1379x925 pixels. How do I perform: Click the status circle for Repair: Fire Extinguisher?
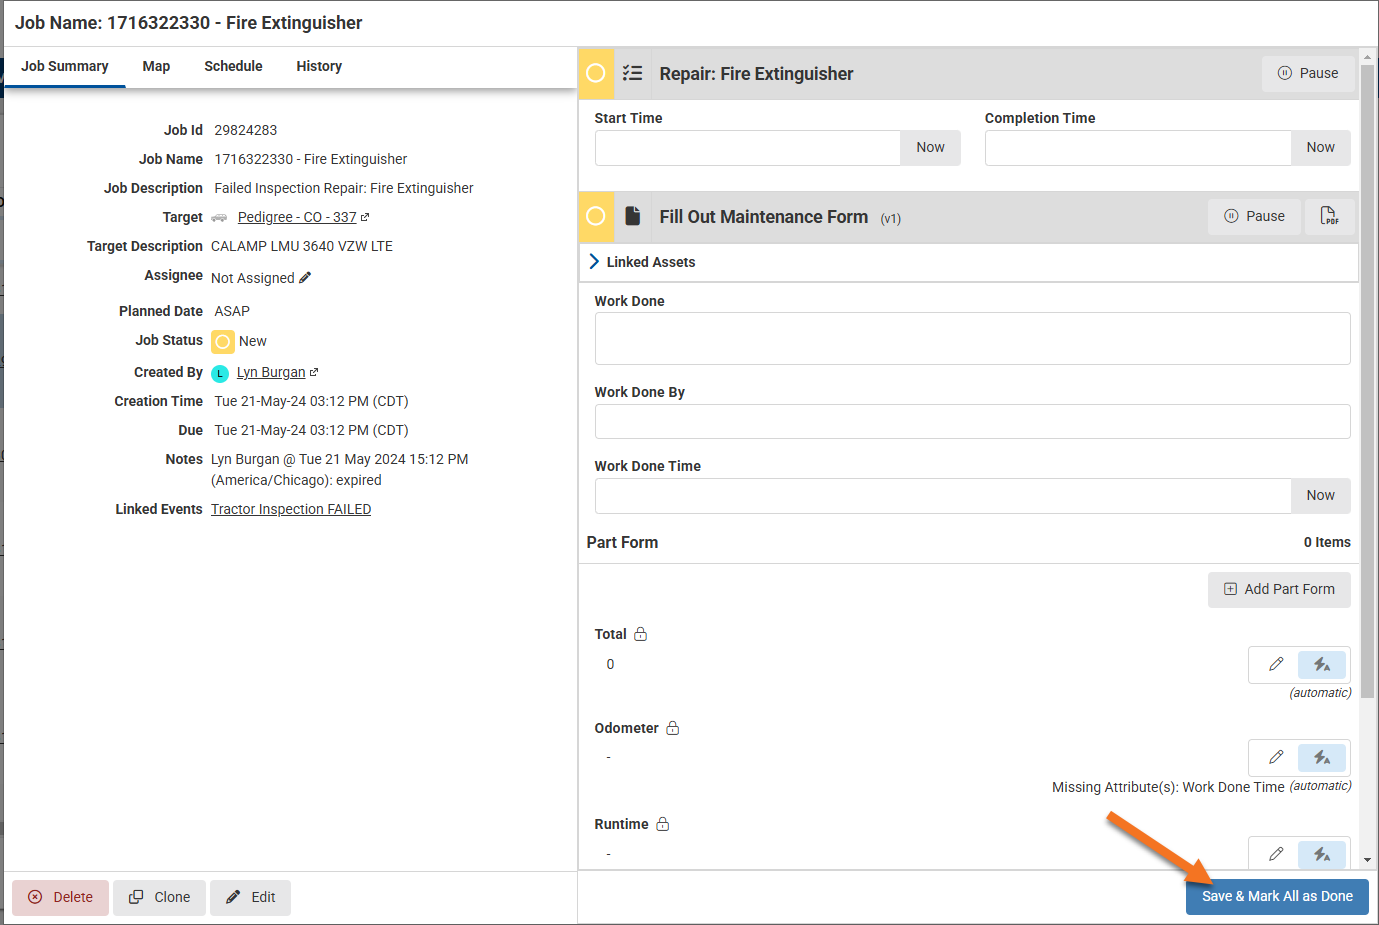(x=596, y=73)
